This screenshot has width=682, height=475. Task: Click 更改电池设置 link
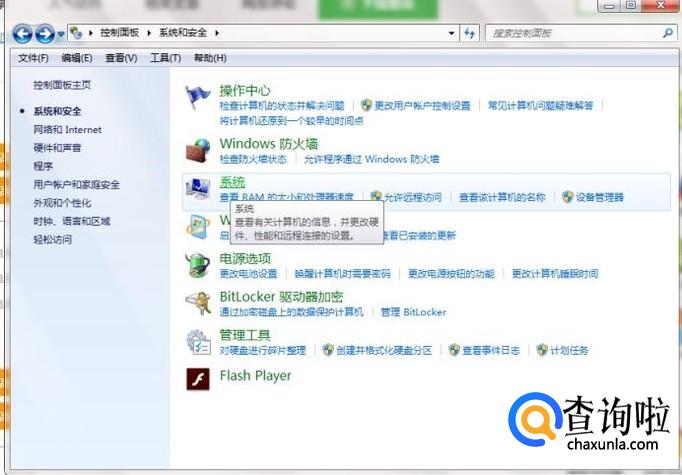(x=248, y=274)
